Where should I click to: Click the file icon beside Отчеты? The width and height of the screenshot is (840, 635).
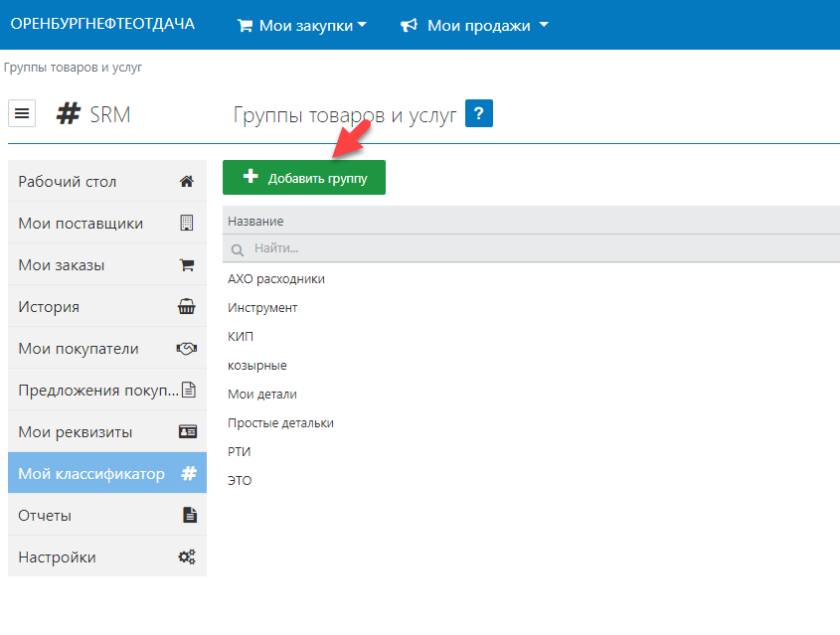[188, 515]
